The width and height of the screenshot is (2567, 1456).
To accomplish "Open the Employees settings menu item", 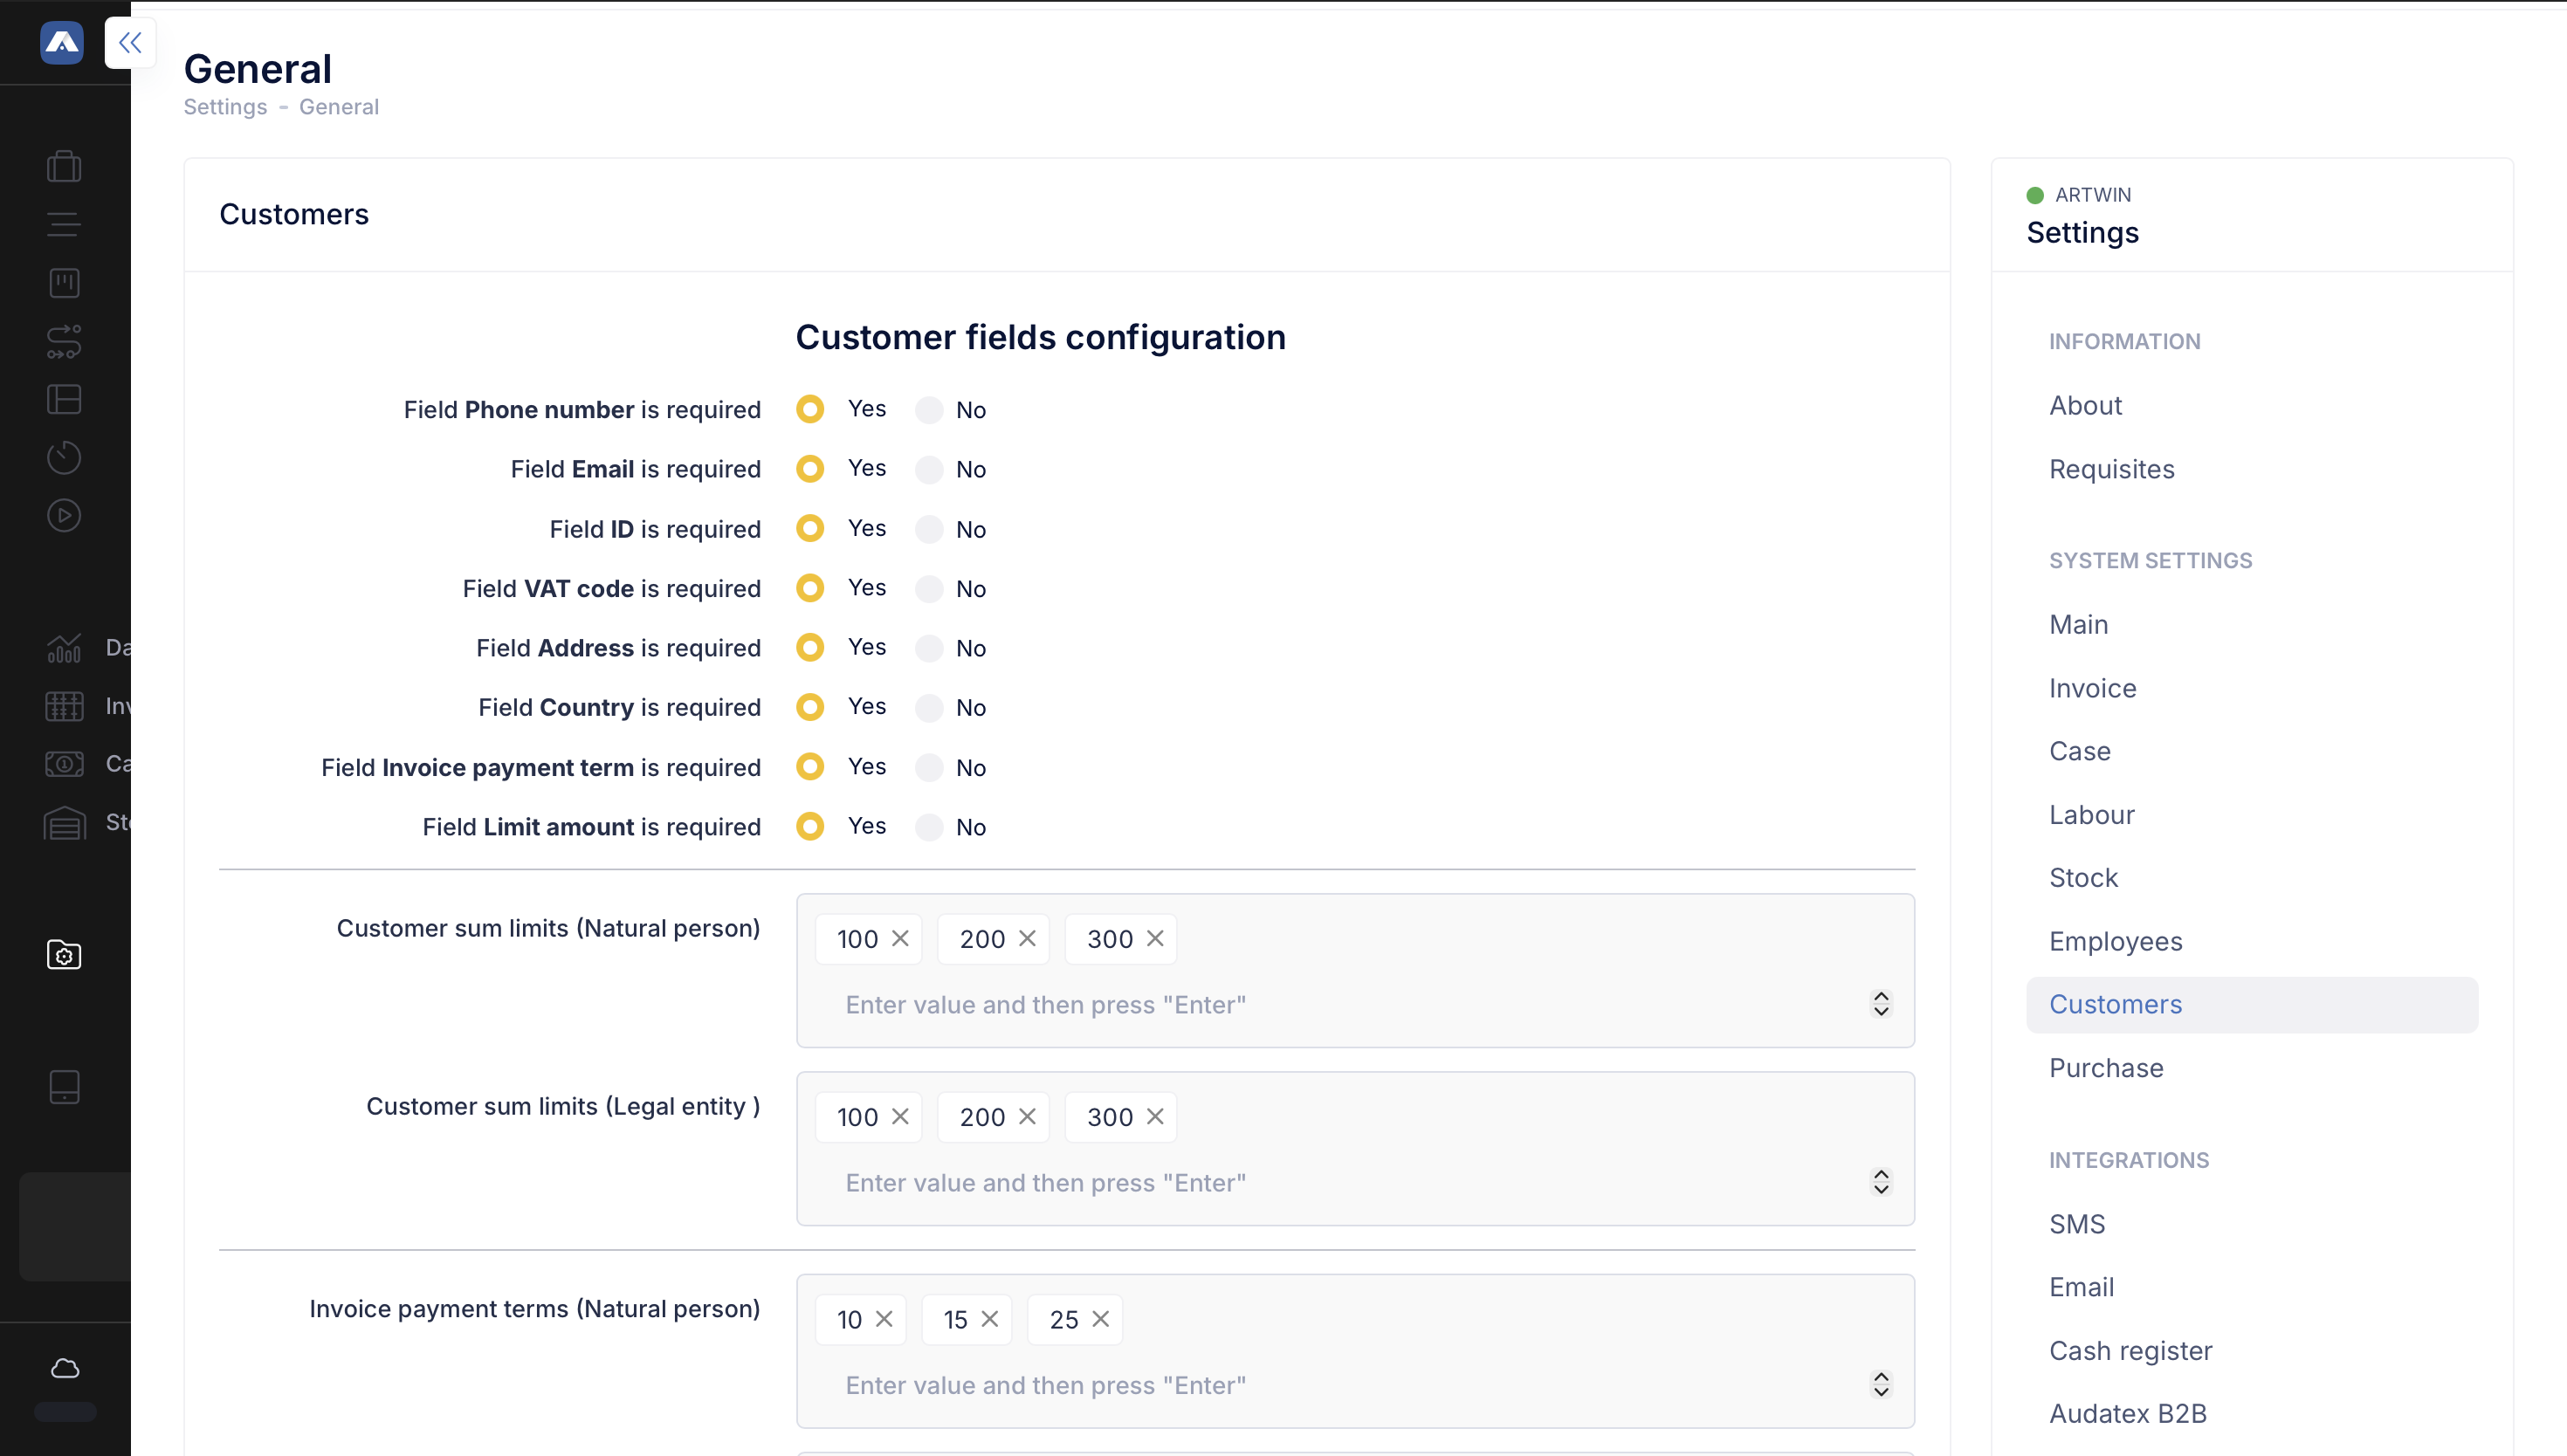I will pos(2115,941).
